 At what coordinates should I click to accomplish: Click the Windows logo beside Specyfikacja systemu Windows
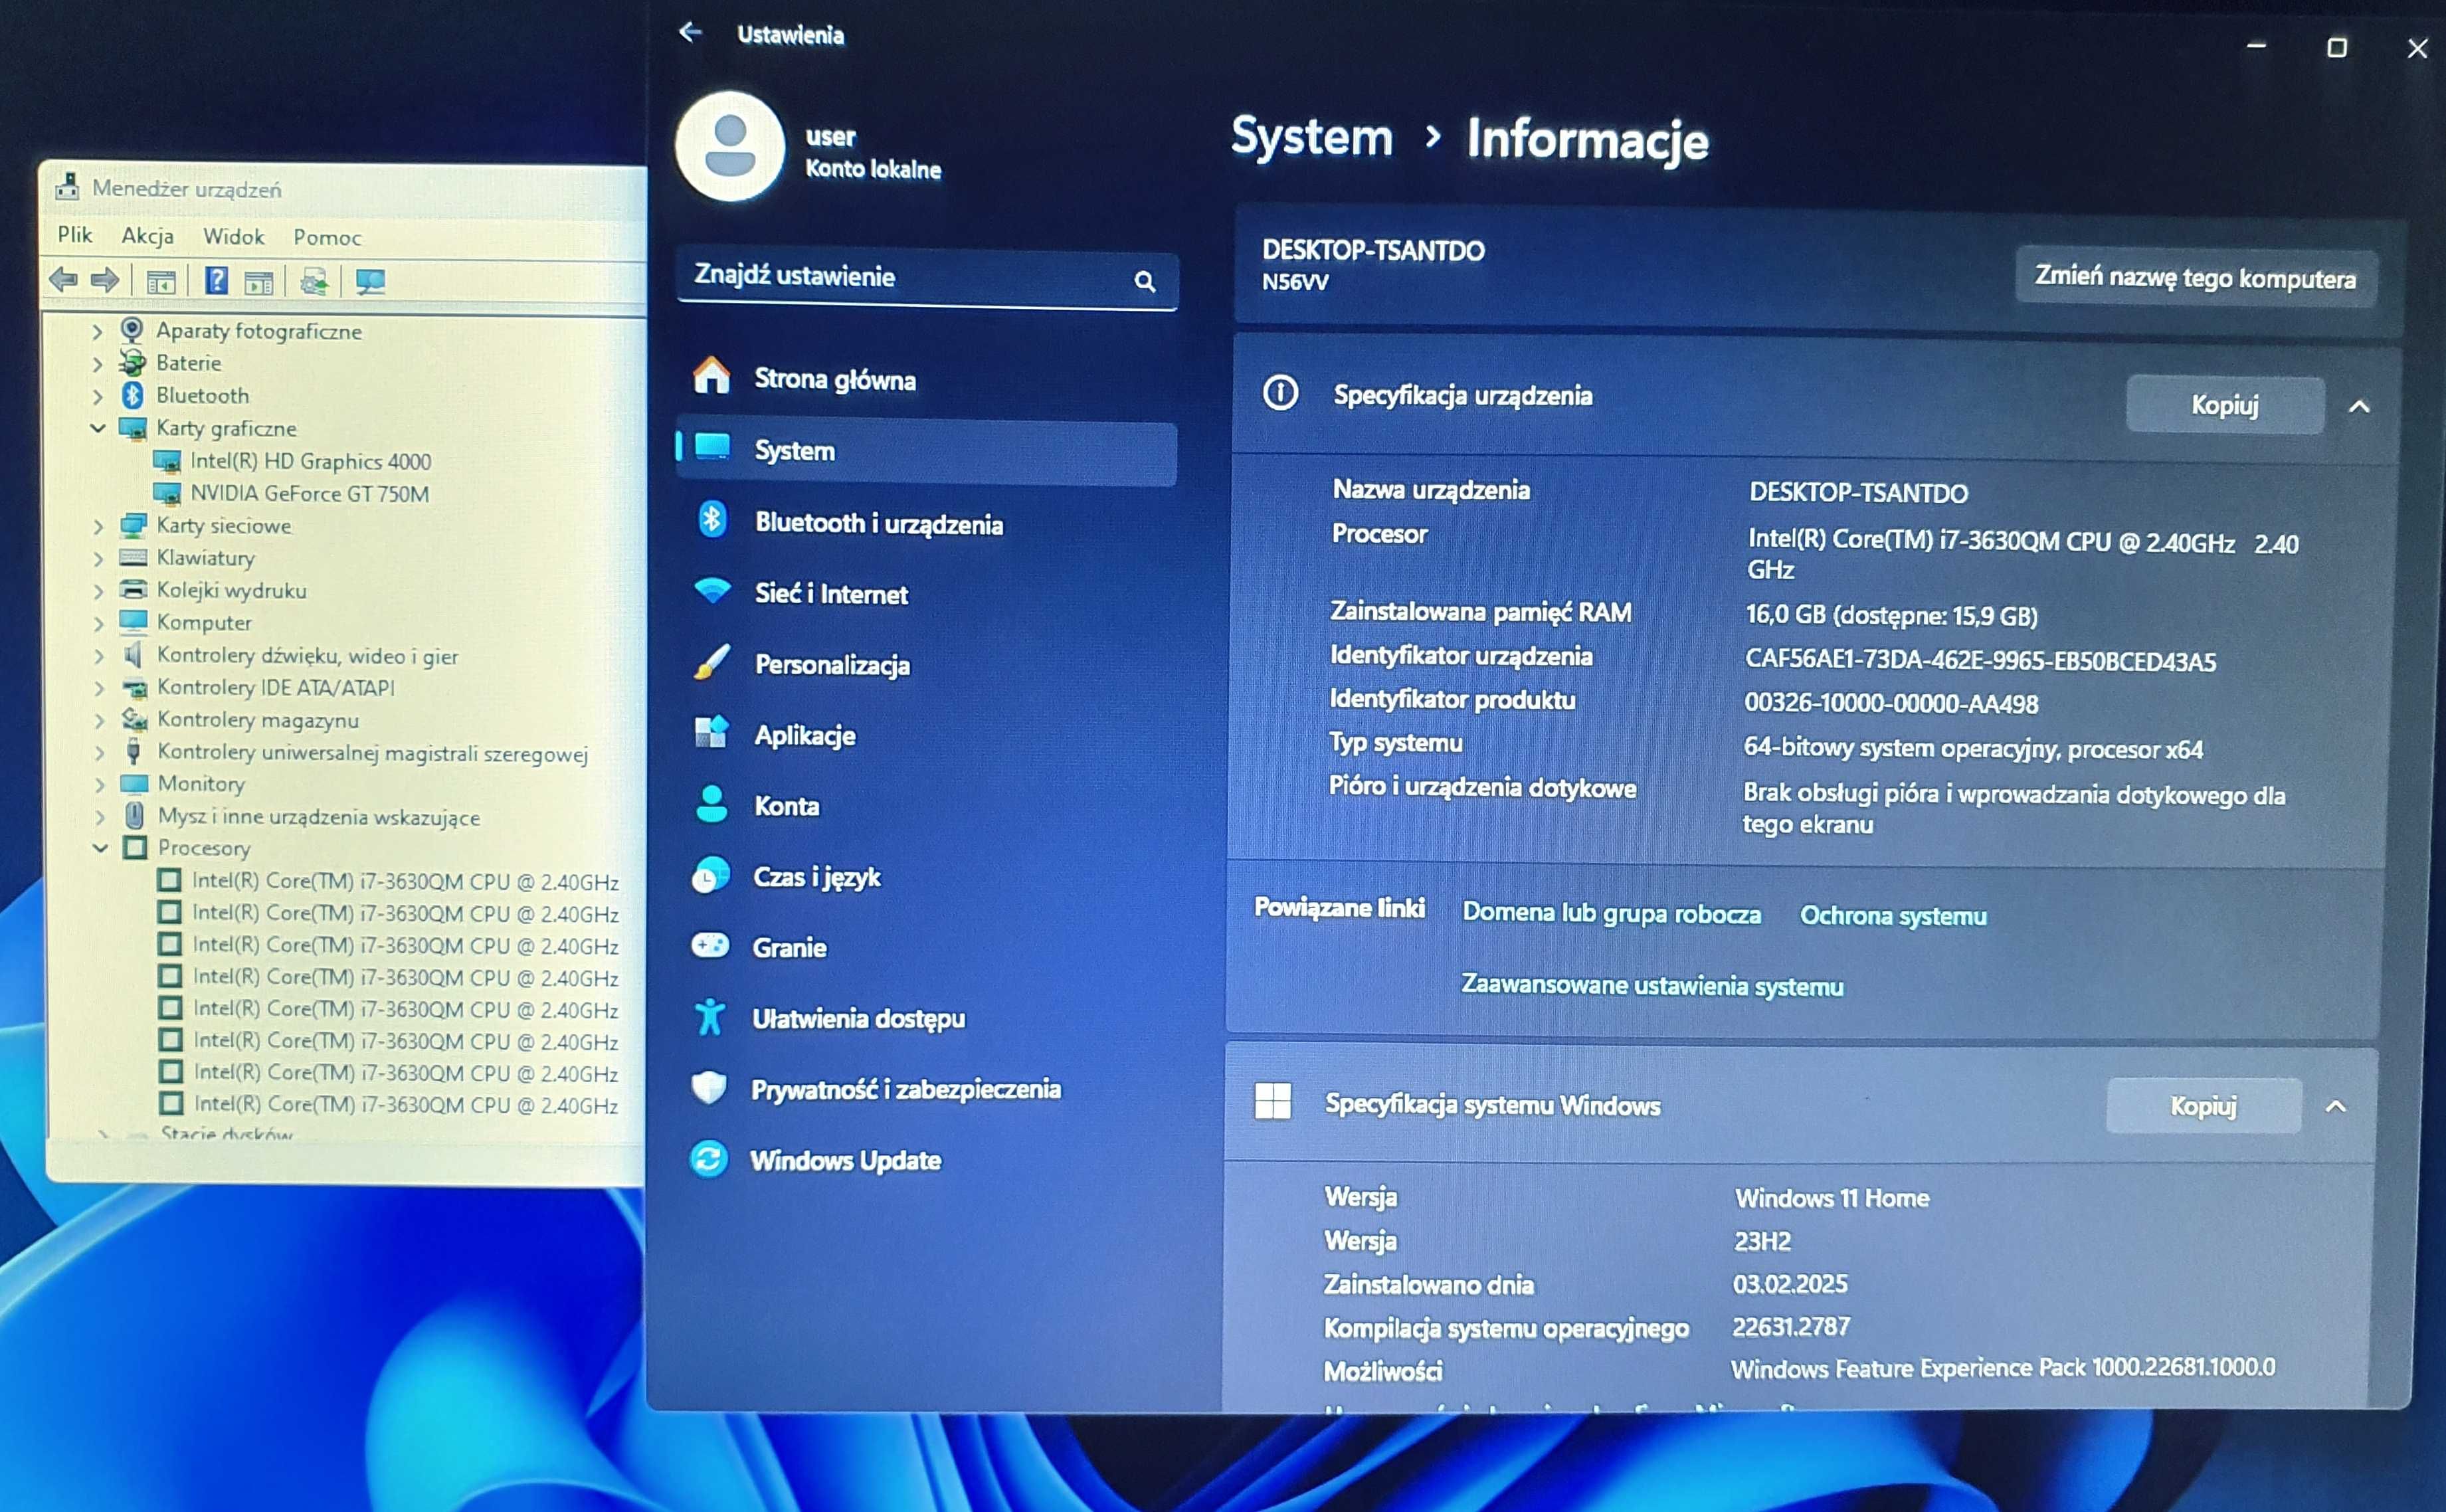click(x=1272, y=1101)
